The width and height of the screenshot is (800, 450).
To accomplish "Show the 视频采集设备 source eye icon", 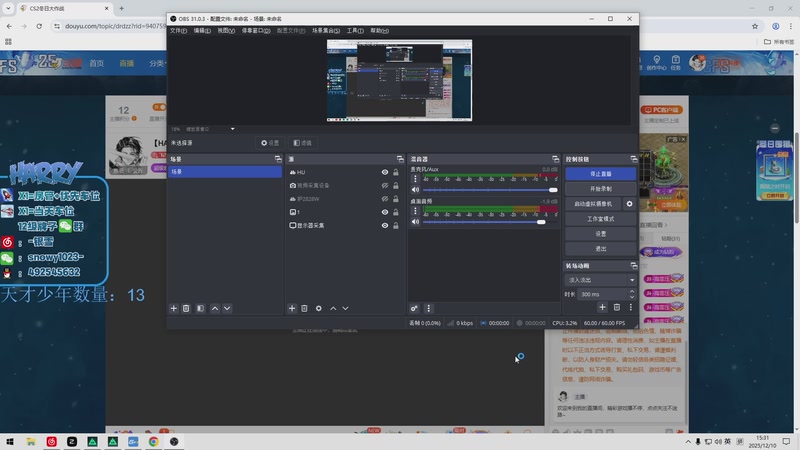I will click(385, 186).
